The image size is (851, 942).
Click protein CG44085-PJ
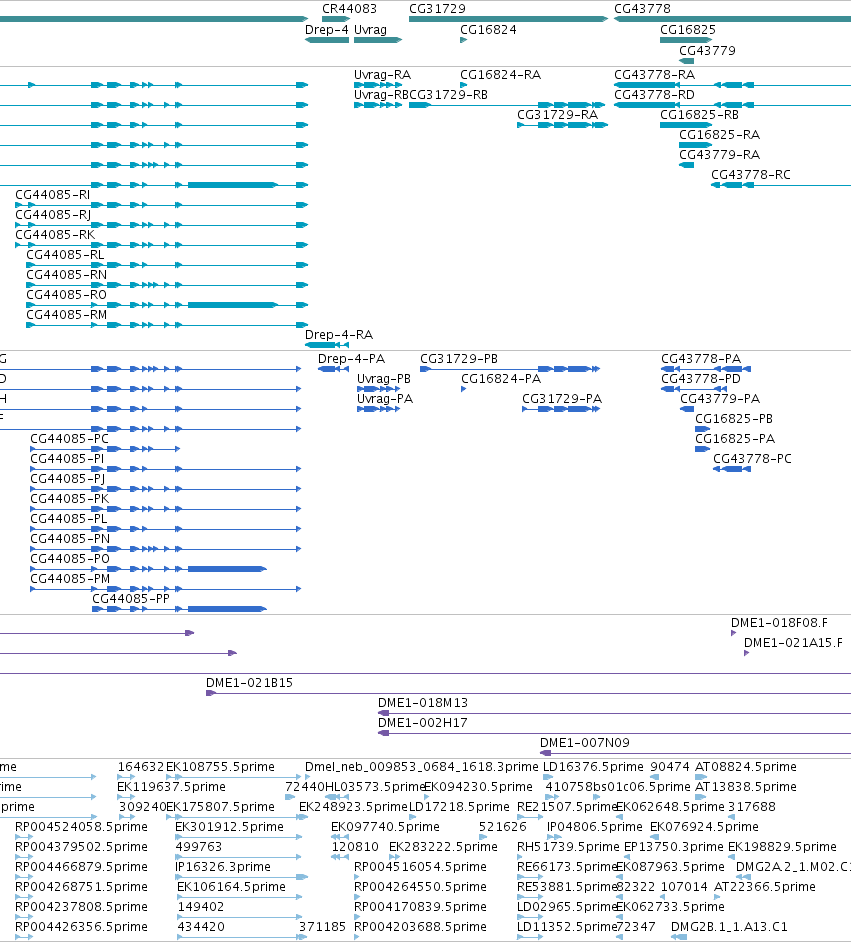coord(67,479)
